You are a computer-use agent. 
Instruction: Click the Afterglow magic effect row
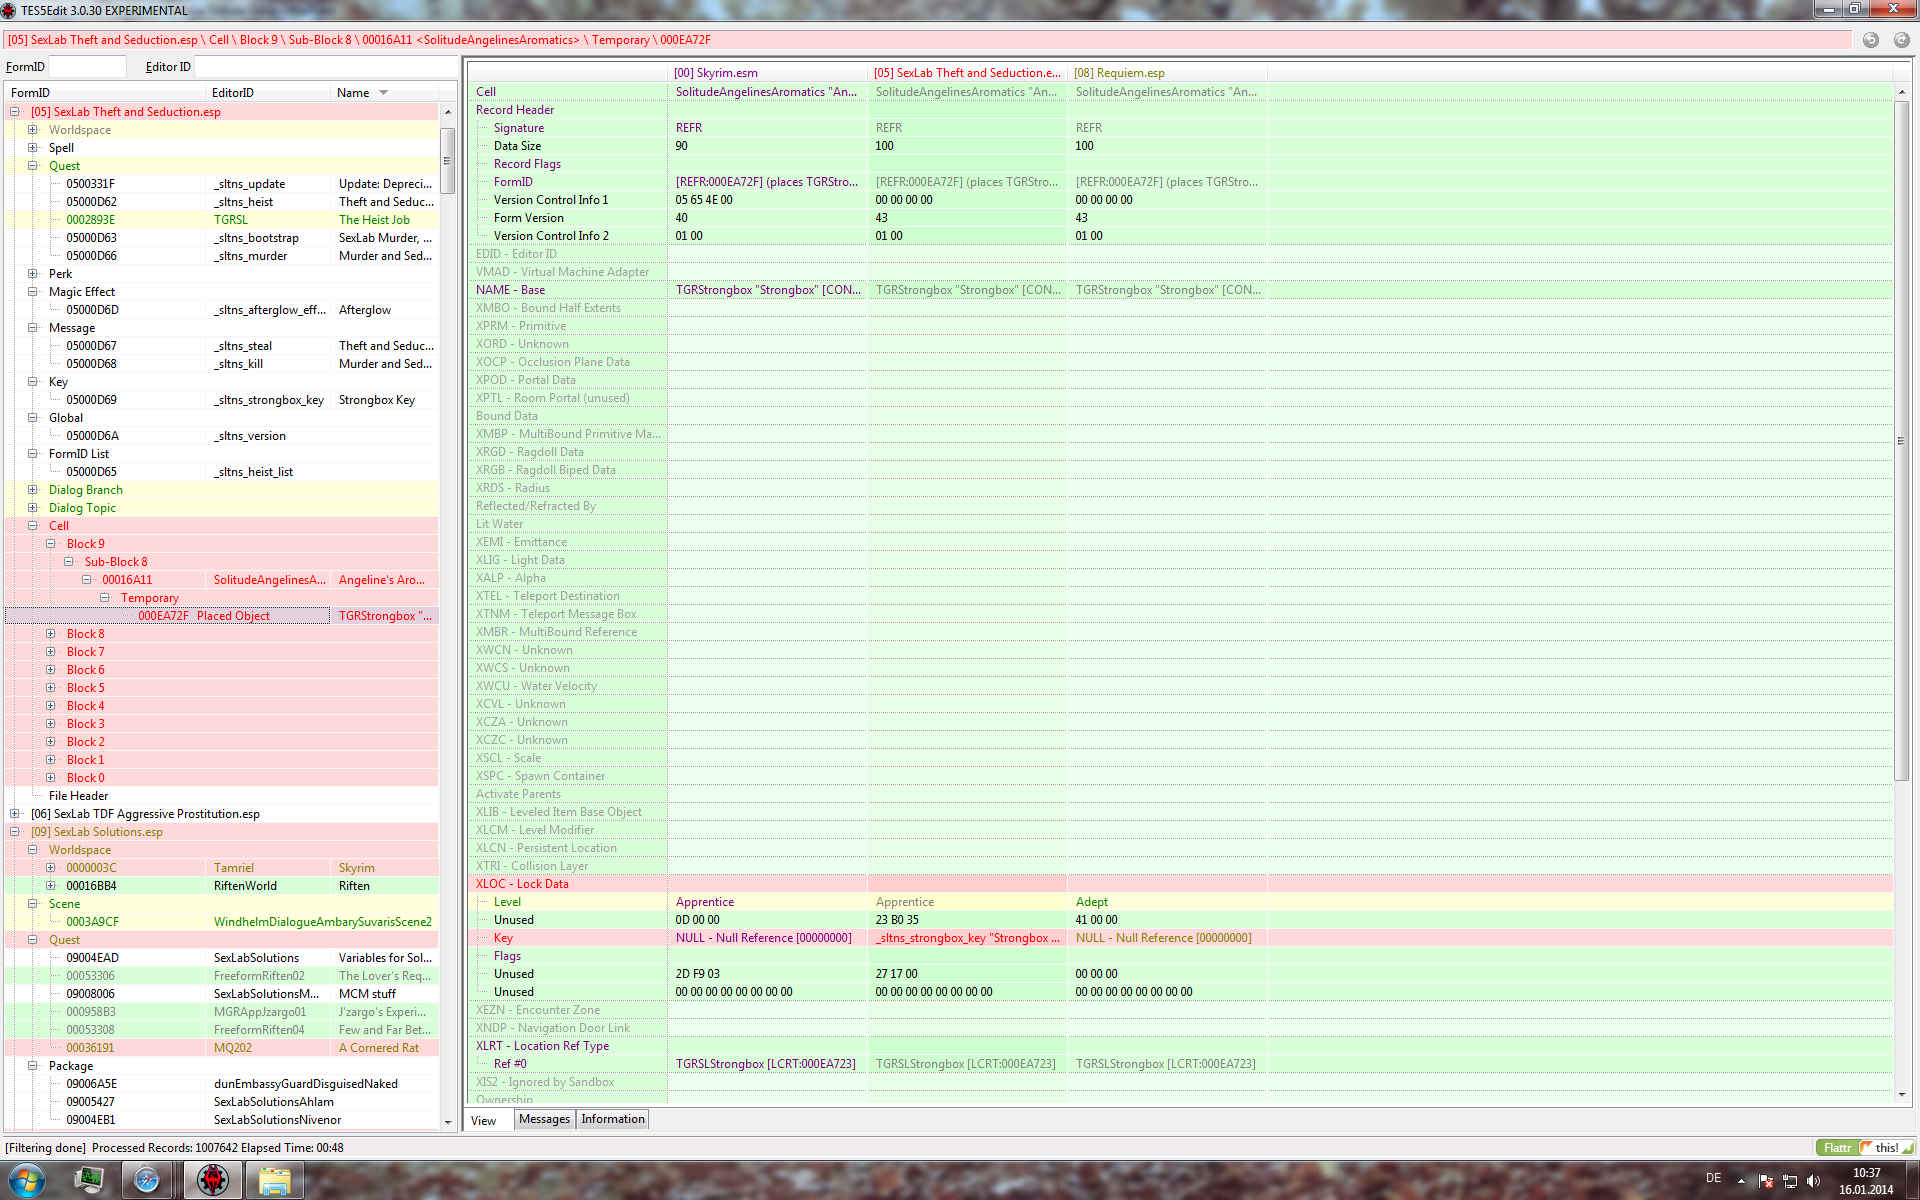[222, 310]
